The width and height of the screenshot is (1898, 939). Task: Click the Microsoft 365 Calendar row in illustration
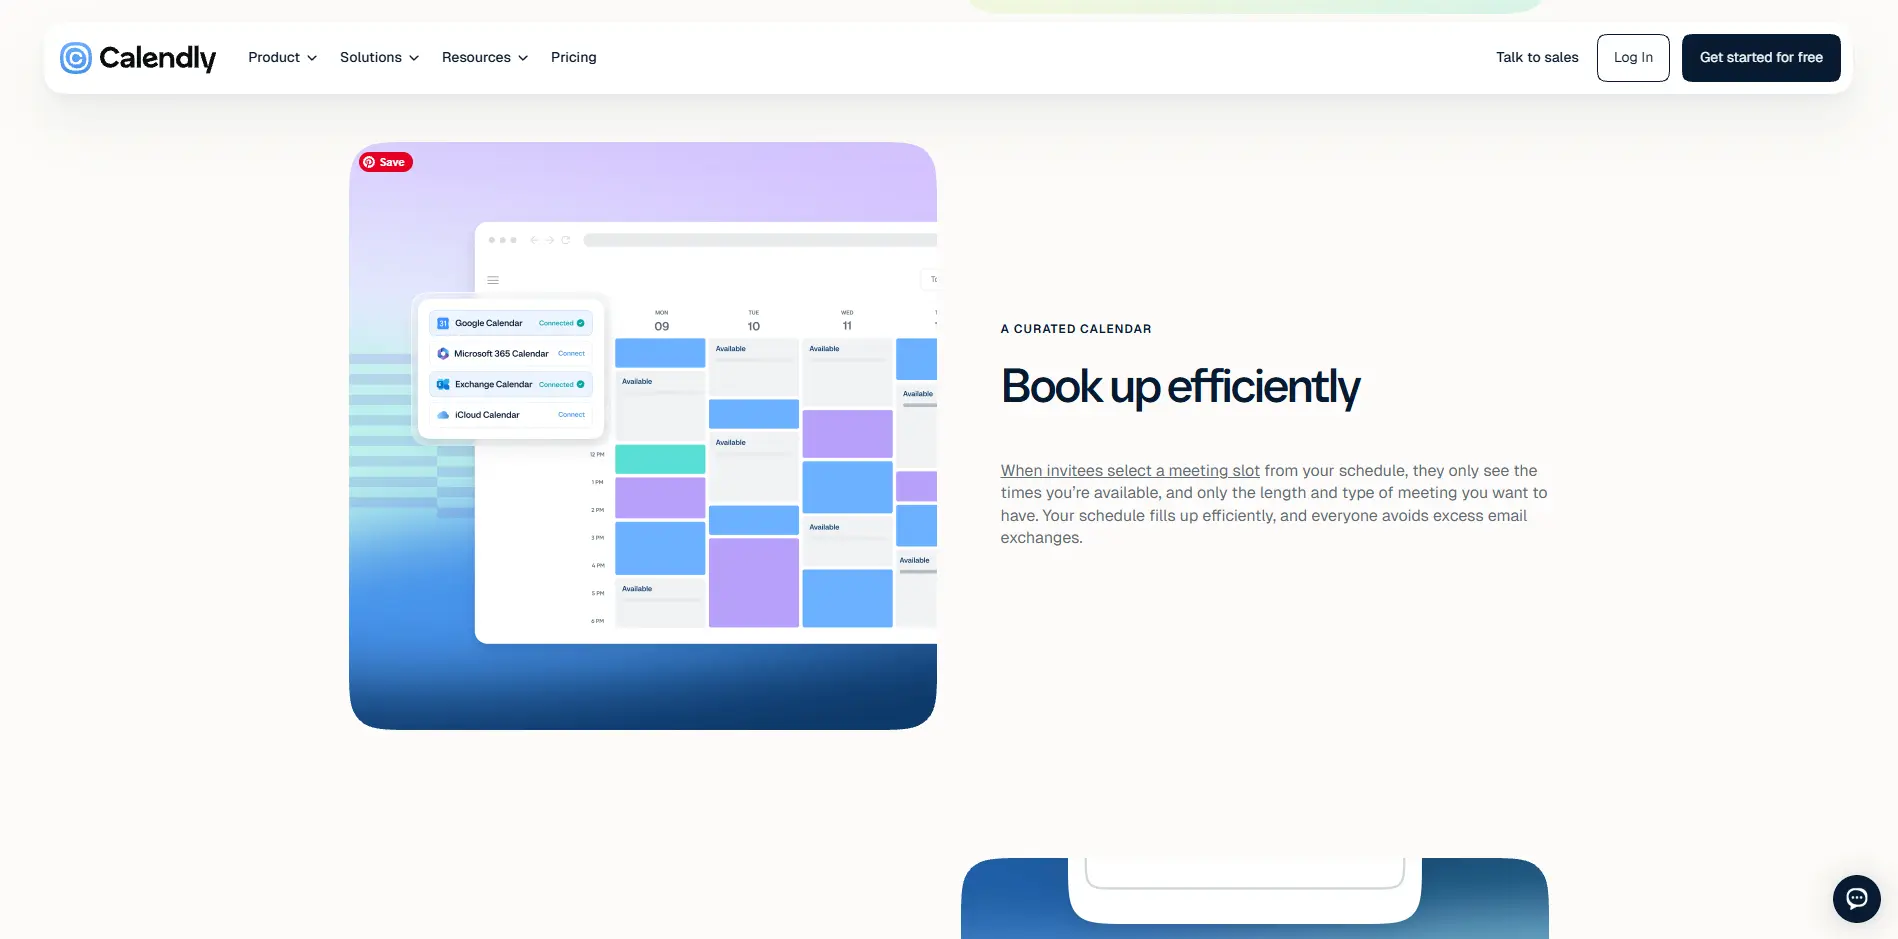(x=511, y=353)
